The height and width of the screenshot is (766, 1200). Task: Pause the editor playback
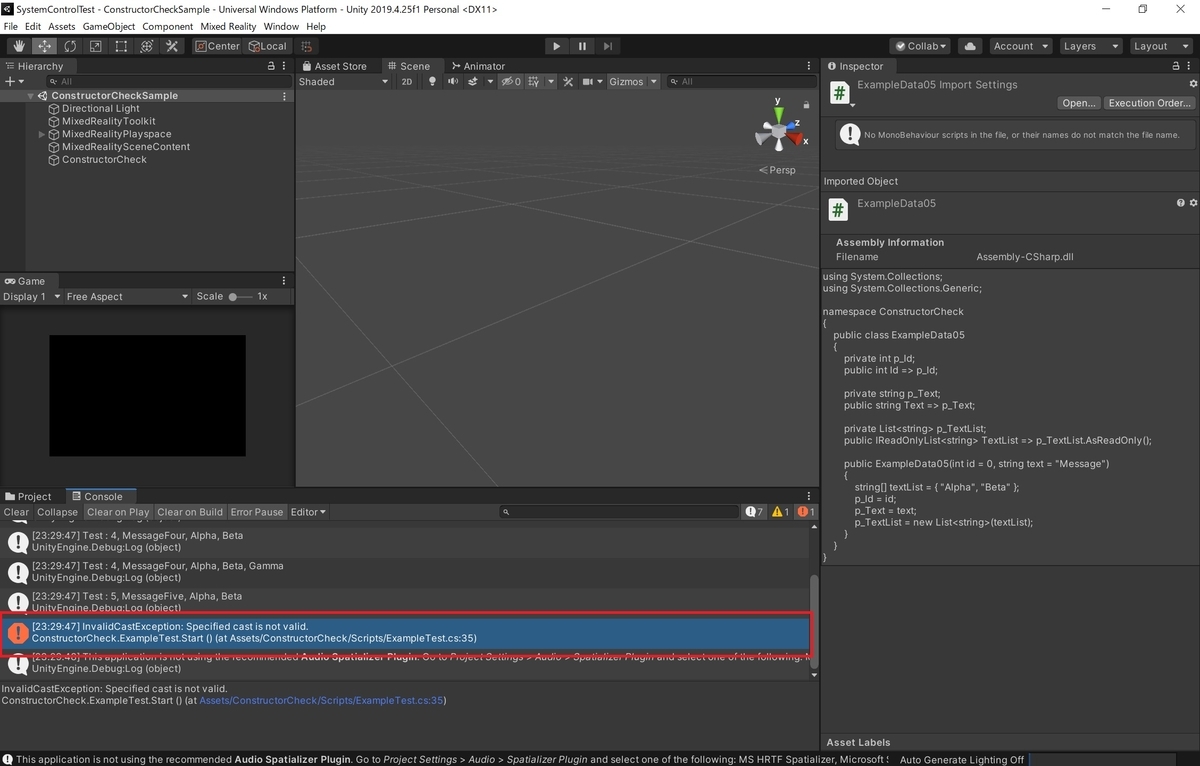click(x=582, y=46)
